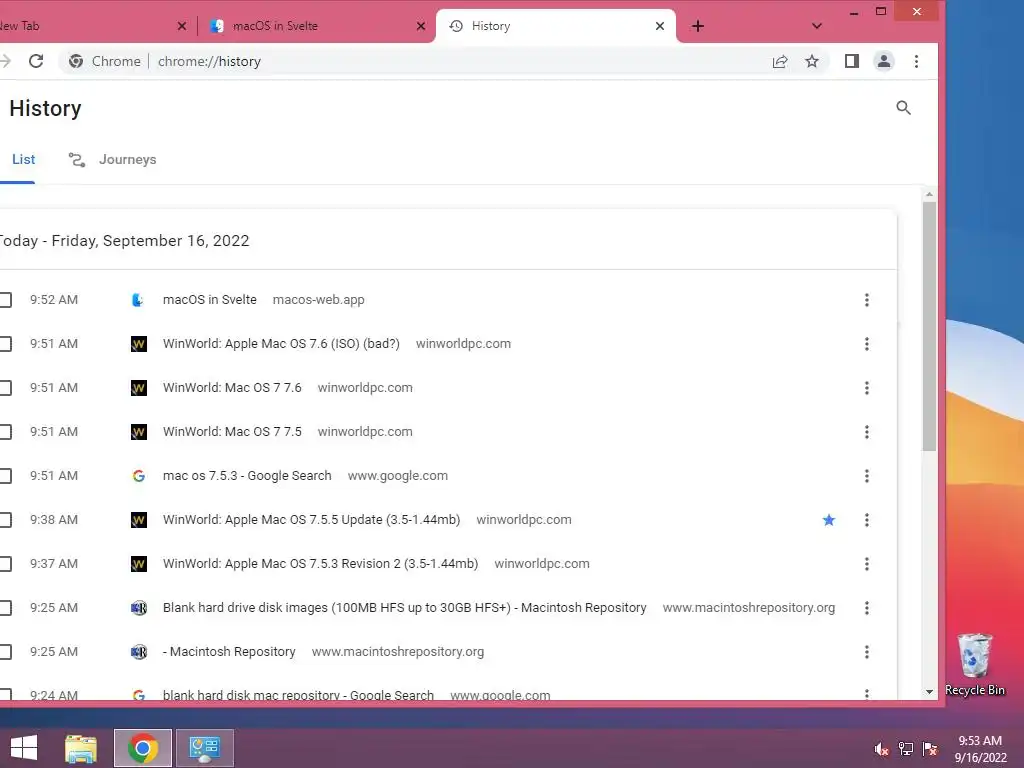
Task: Click the muted speaker tray icon
Action: [x=882, y=749]
